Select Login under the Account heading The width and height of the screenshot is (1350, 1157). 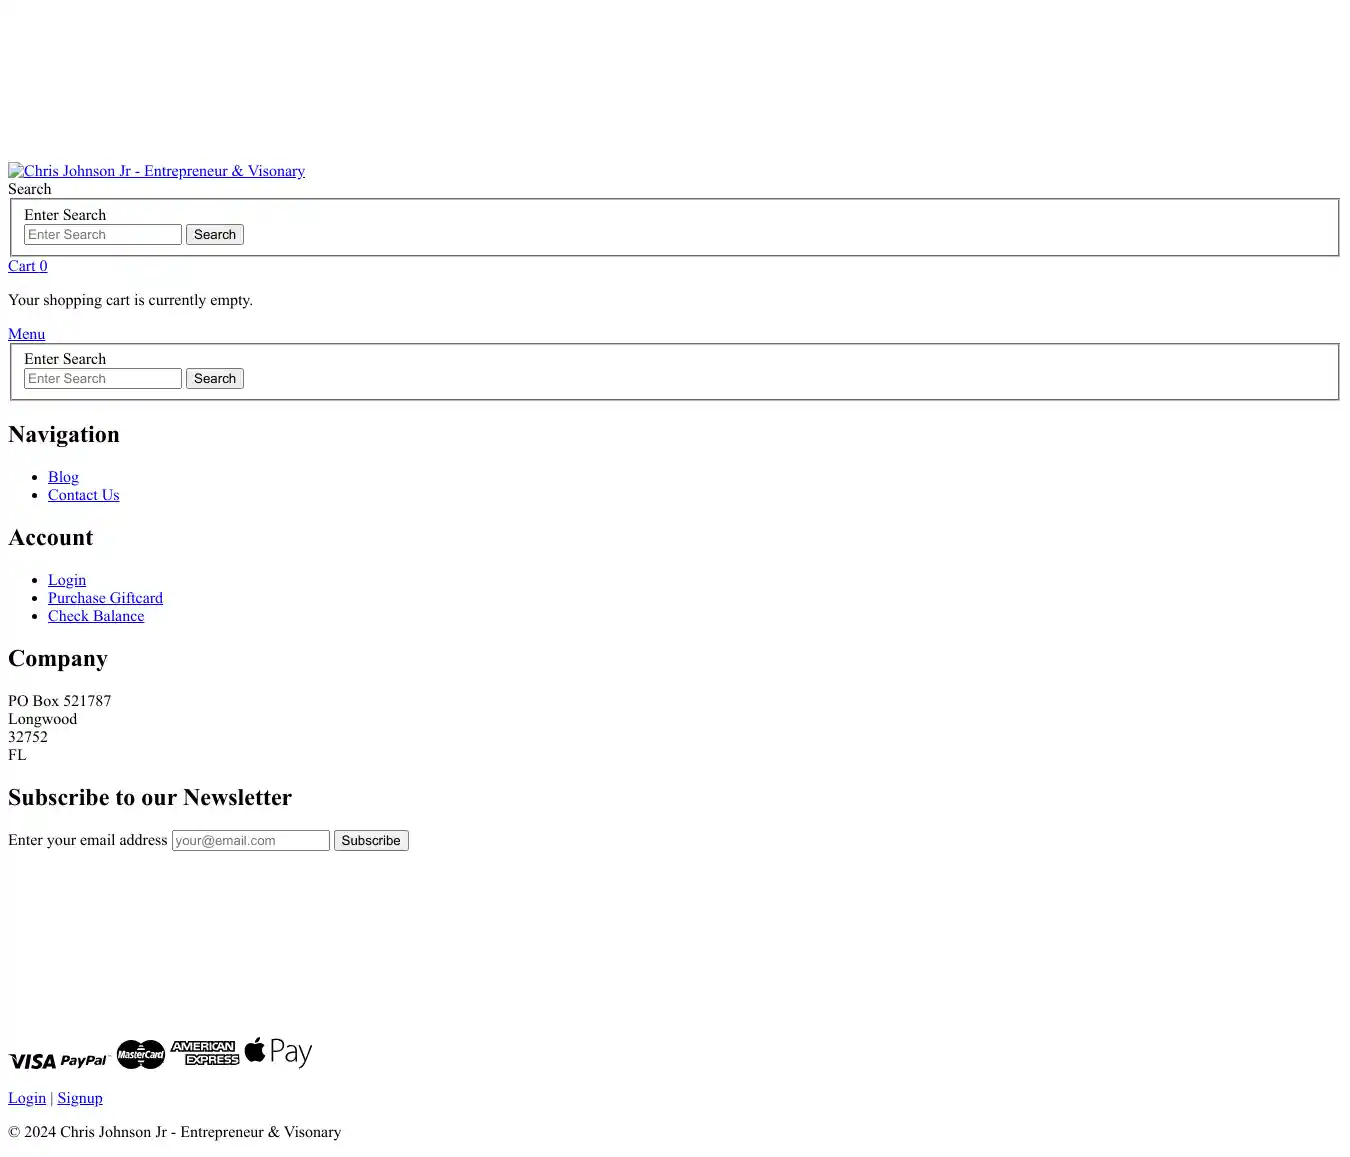(67, 580)
